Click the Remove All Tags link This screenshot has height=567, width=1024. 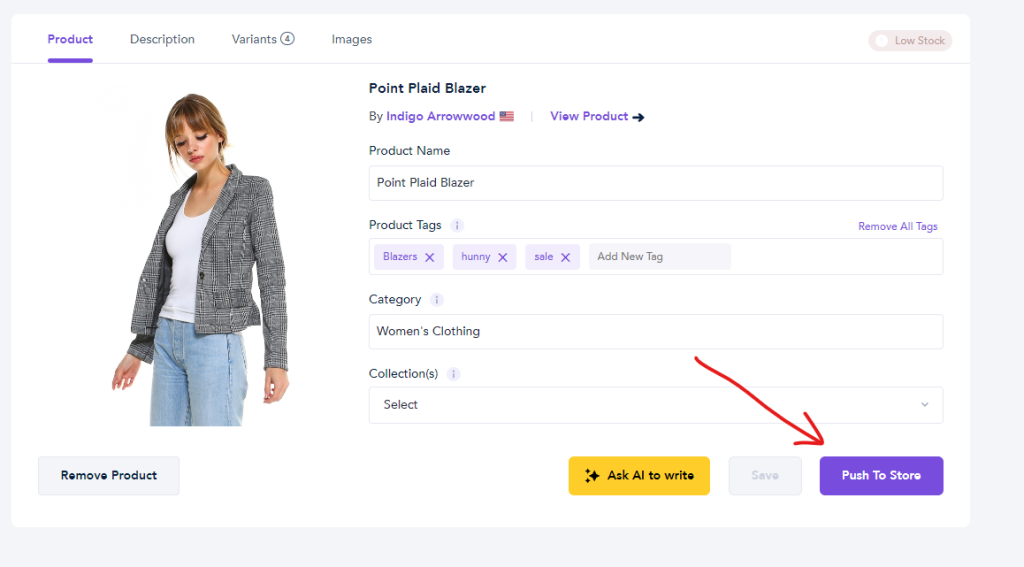897,227
